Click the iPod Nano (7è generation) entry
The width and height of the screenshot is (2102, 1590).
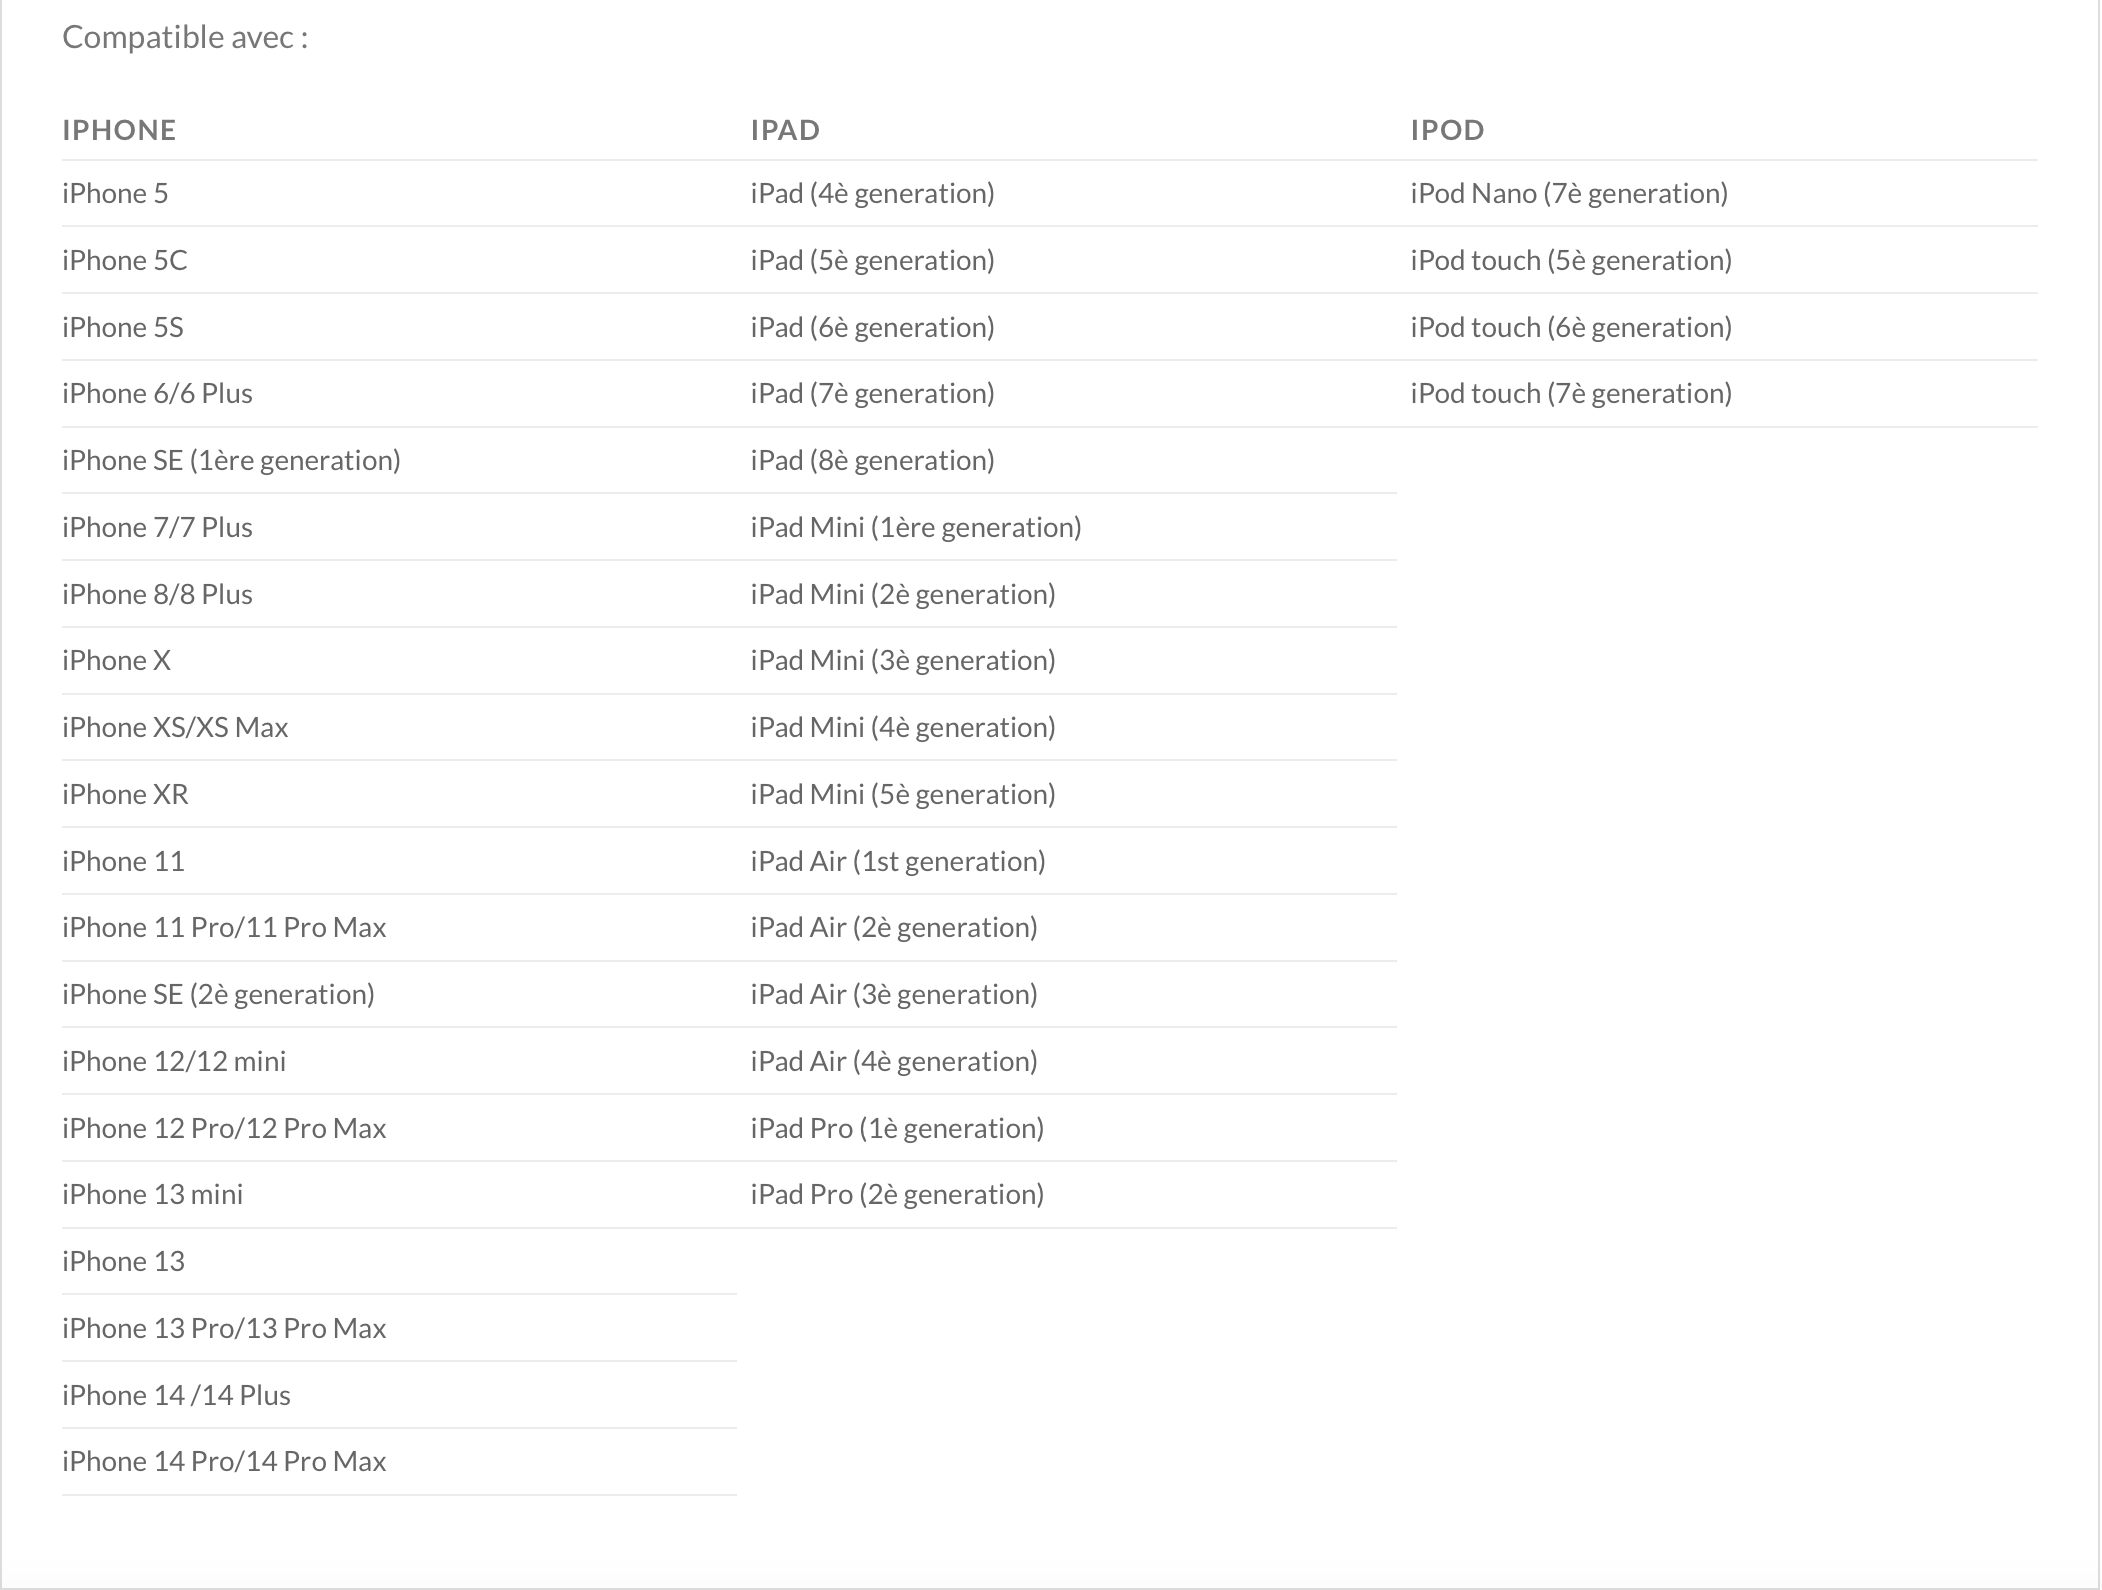pyautogui.click(x=1569, y=193)
